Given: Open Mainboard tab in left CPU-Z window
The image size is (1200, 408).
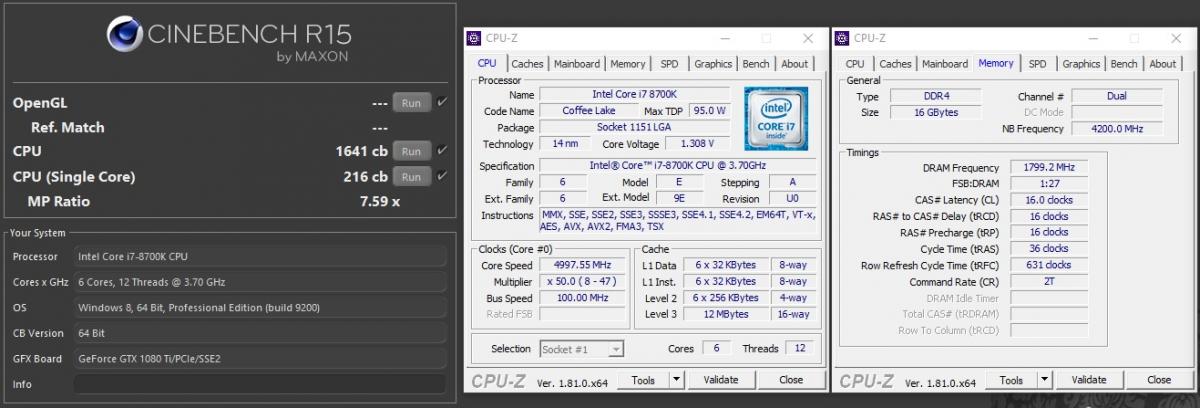Looking at the screenshot, I should coord(577,64).
